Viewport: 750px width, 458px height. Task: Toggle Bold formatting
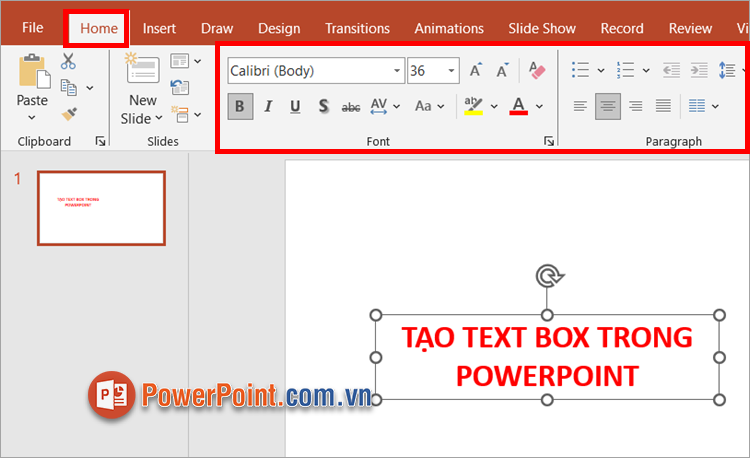(x=240, y=106)
